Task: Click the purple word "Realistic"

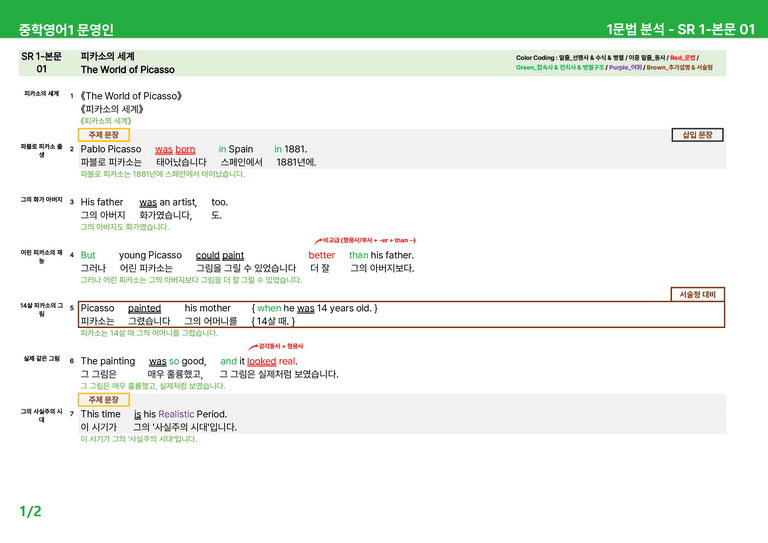Action: click(176, 414)
